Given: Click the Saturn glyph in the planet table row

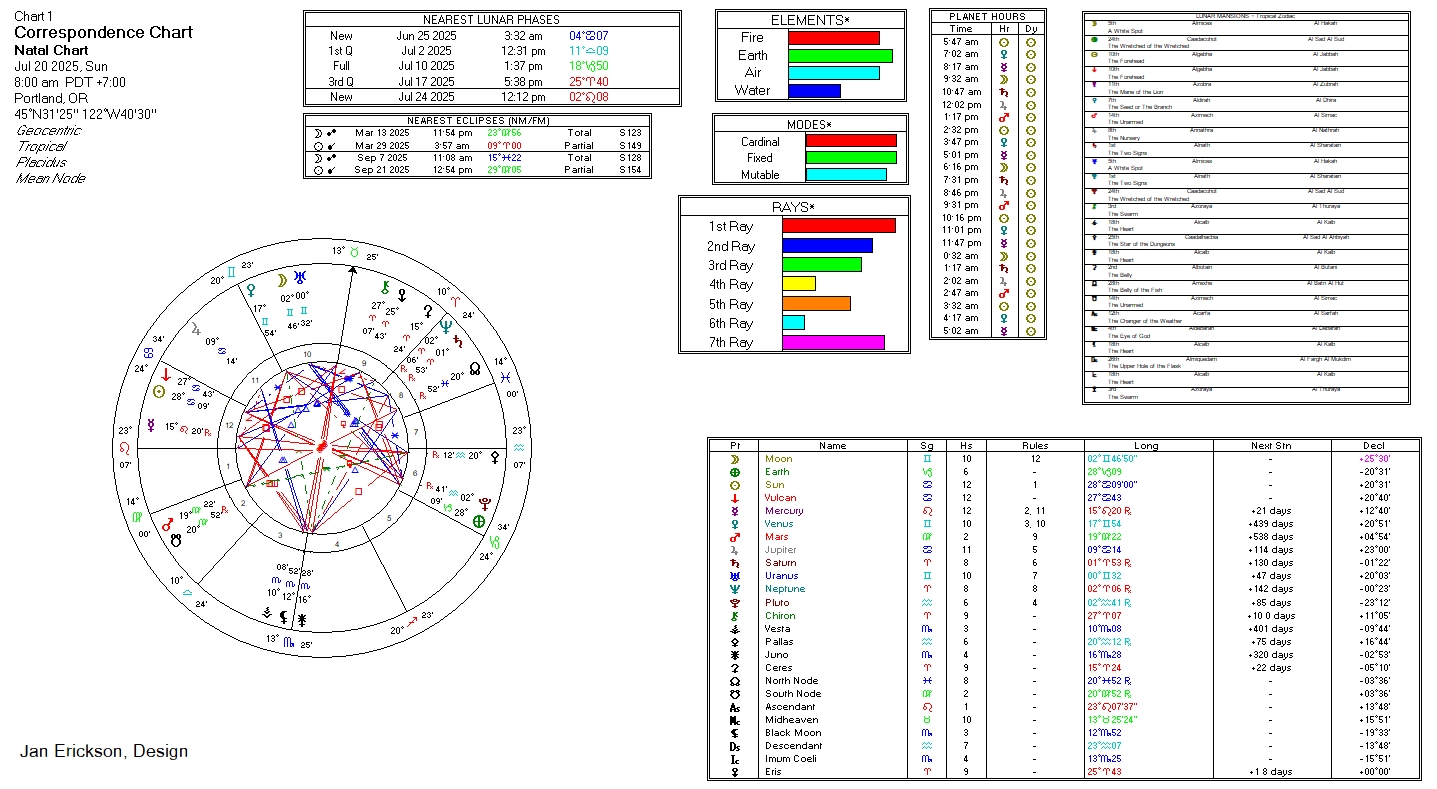Looking at the screenshot, I should [x=735, y=563].
